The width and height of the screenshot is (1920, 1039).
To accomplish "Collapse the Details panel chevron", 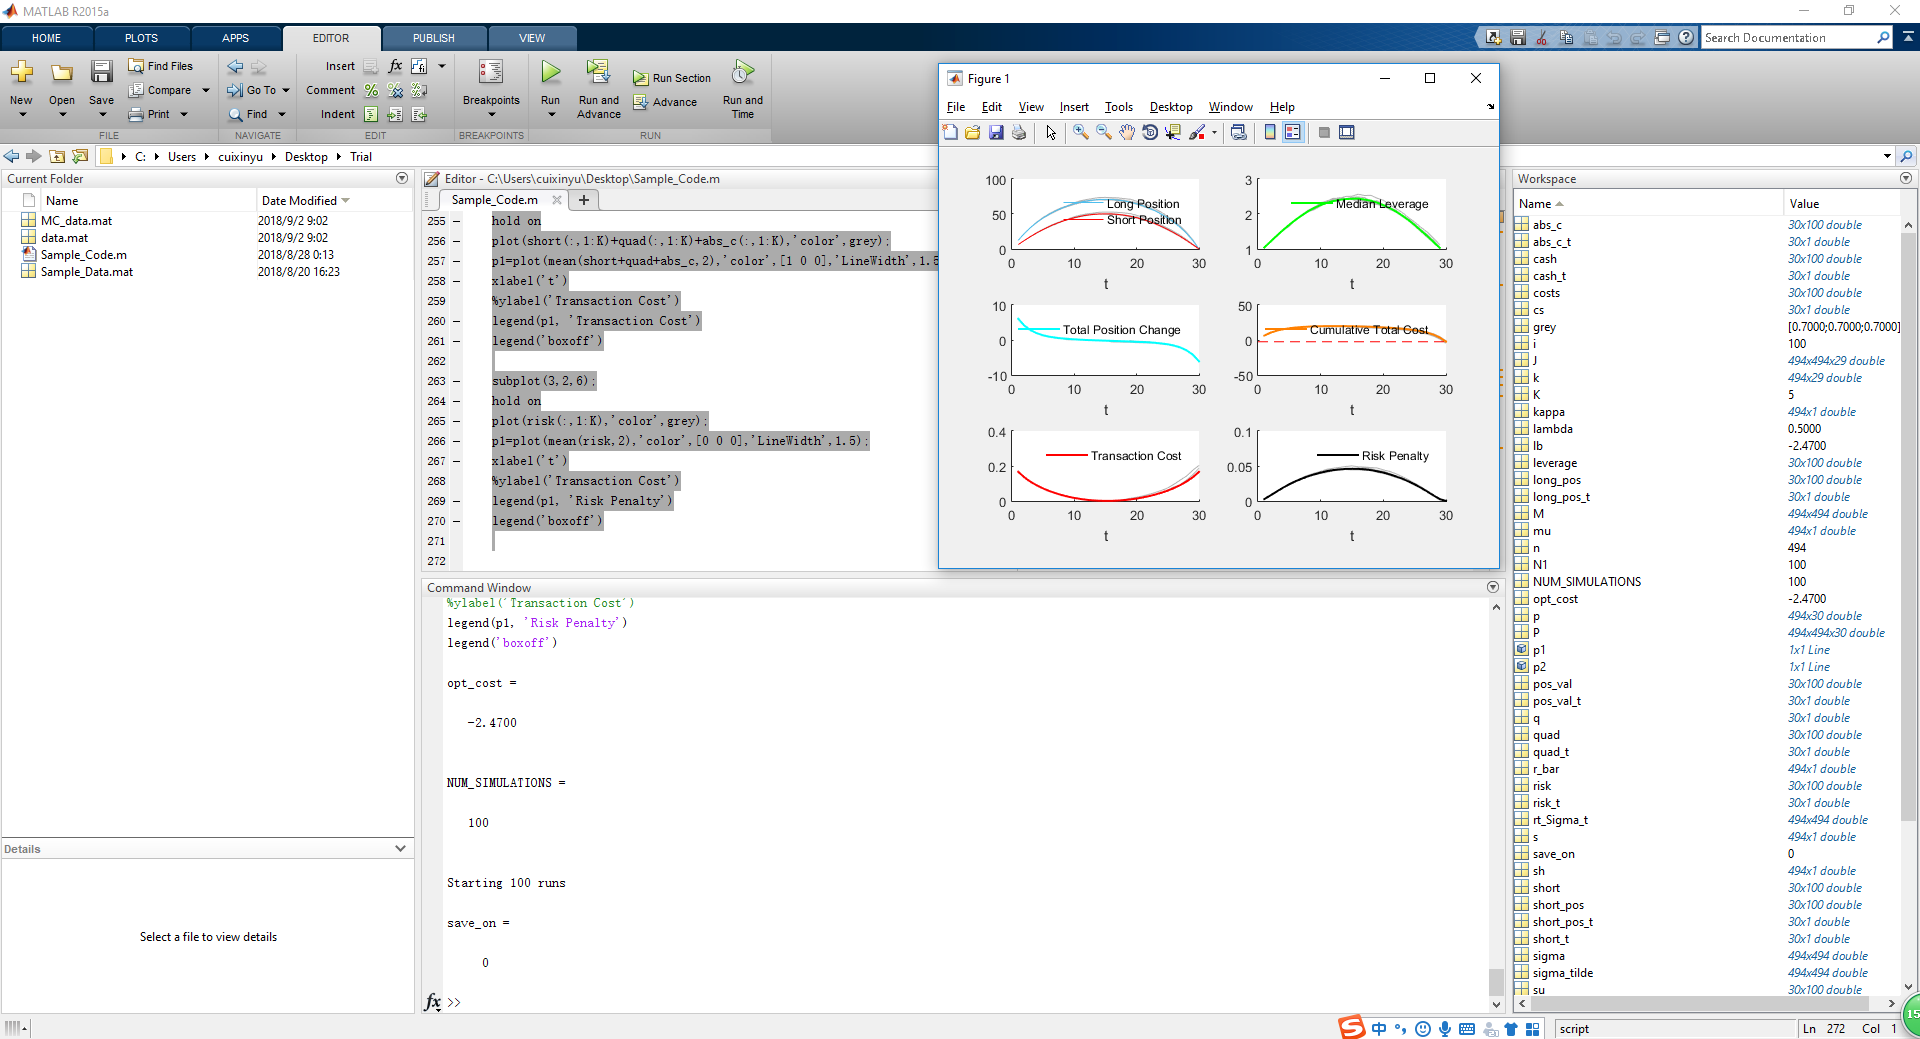I will click(400, 849).
